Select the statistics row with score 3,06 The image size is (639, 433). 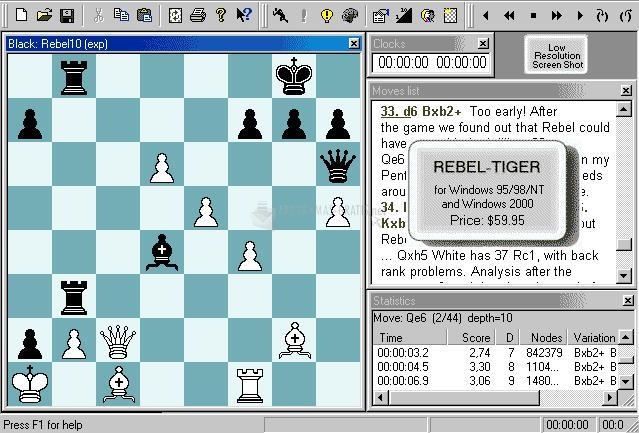496,381
